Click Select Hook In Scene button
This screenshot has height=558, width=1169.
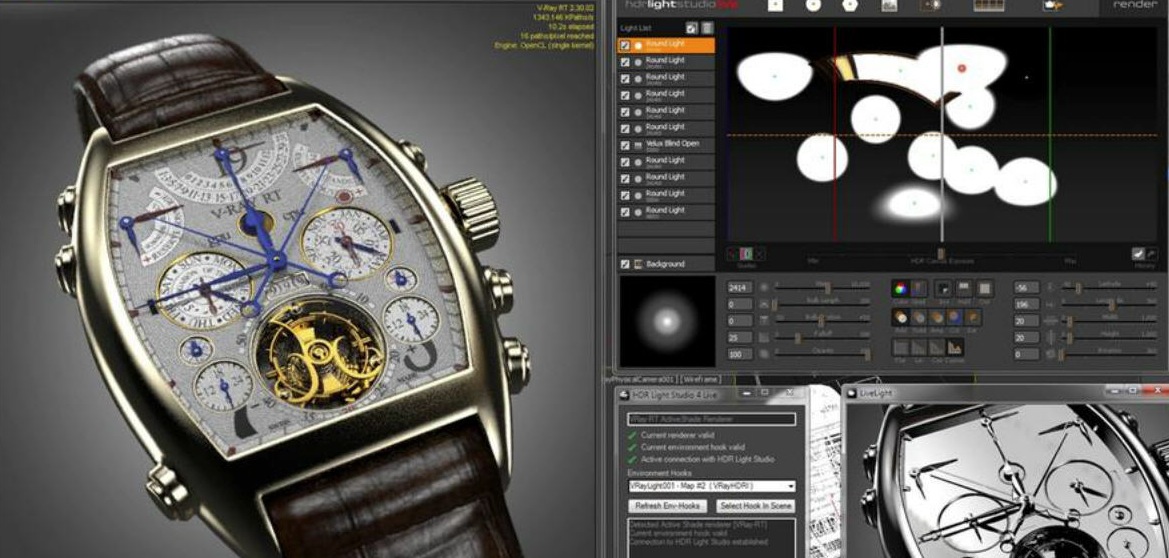point(755,506)
